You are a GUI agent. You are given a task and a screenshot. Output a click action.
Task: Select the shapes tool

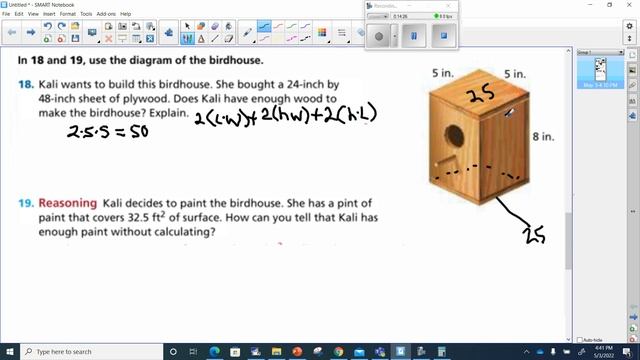201,26
